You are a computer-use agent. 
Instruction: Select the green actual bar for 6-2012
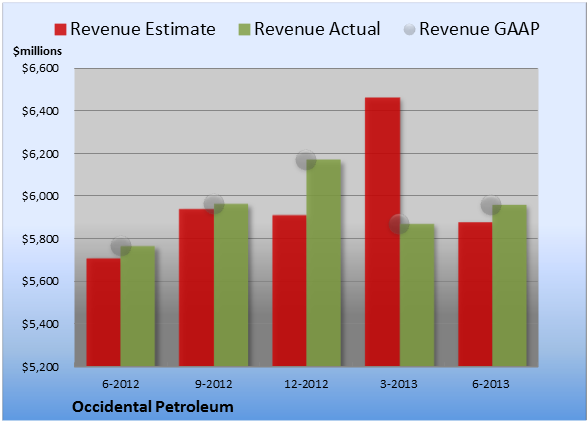pyautogui.click(x=138, y=306)
